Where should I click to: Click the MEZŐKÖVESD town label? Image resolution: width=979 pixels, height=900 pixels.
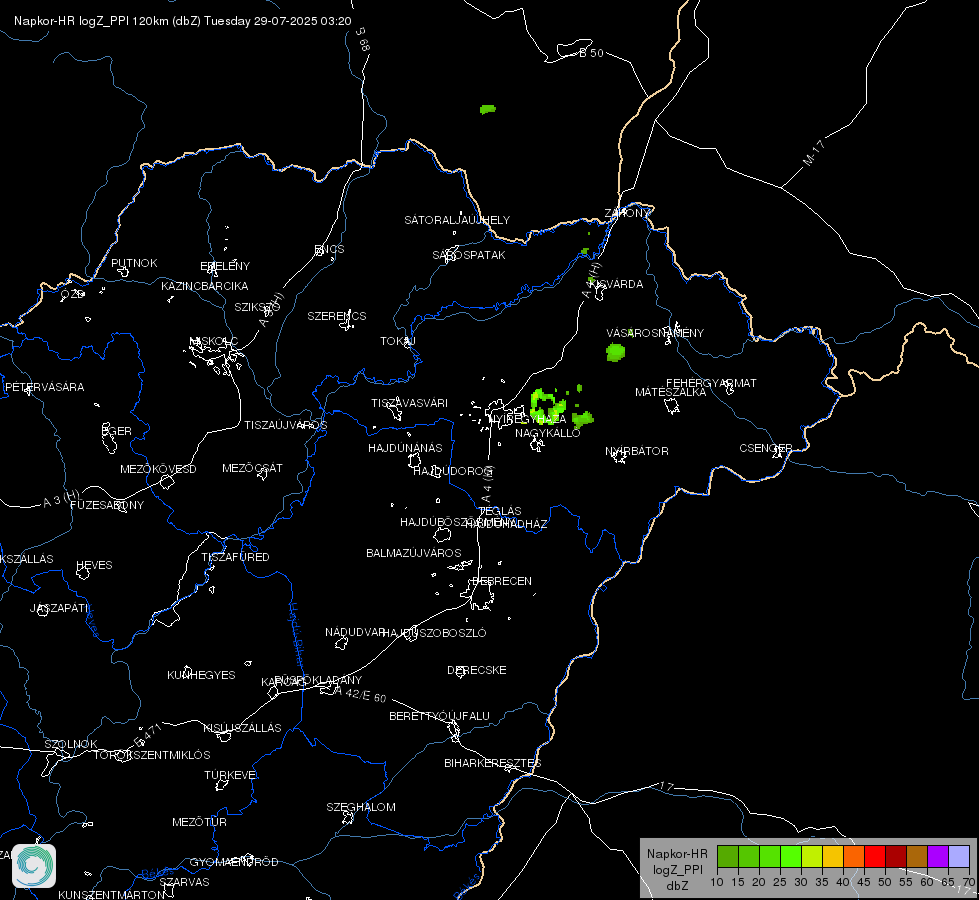[159, 469]
